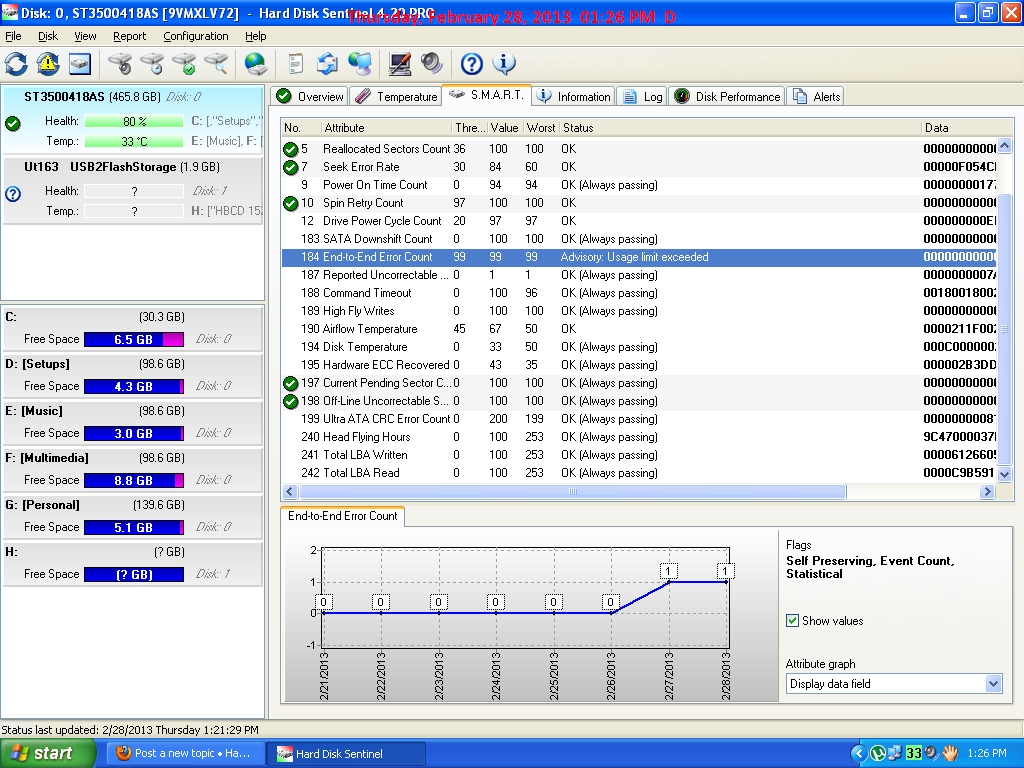Sort by the Status column header

[739, 128]
